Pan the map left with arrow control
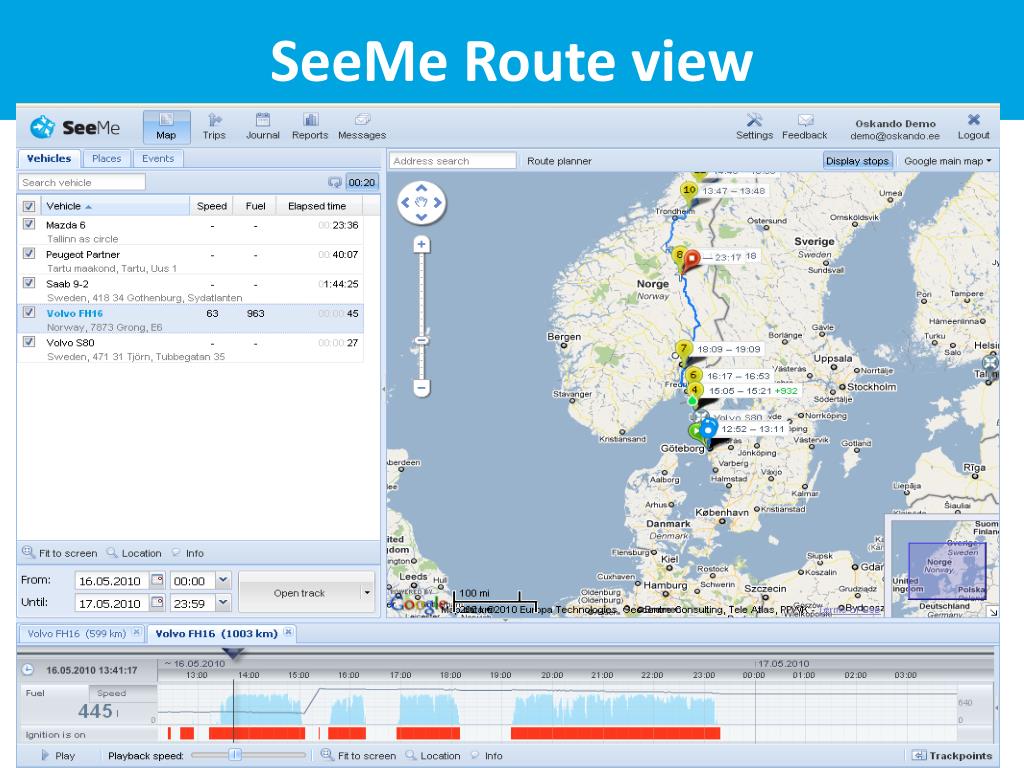The image size is (1024, 768). pyautogui.click(x=406, y=202)
